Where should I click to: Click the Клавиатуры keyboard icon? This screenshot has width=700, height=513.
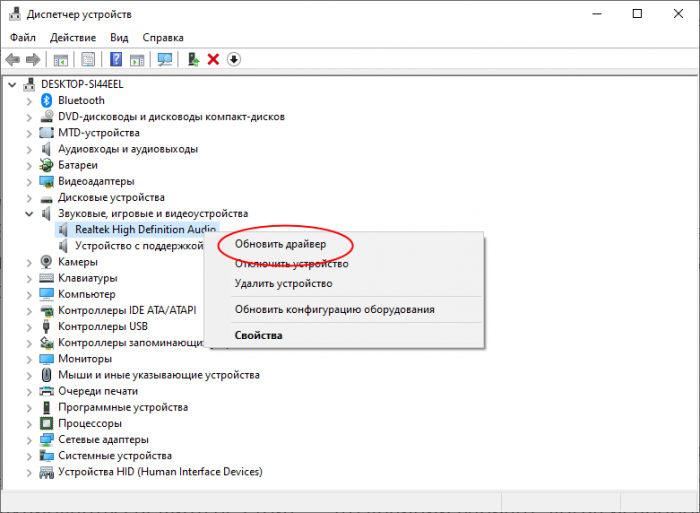coord(46,278)
